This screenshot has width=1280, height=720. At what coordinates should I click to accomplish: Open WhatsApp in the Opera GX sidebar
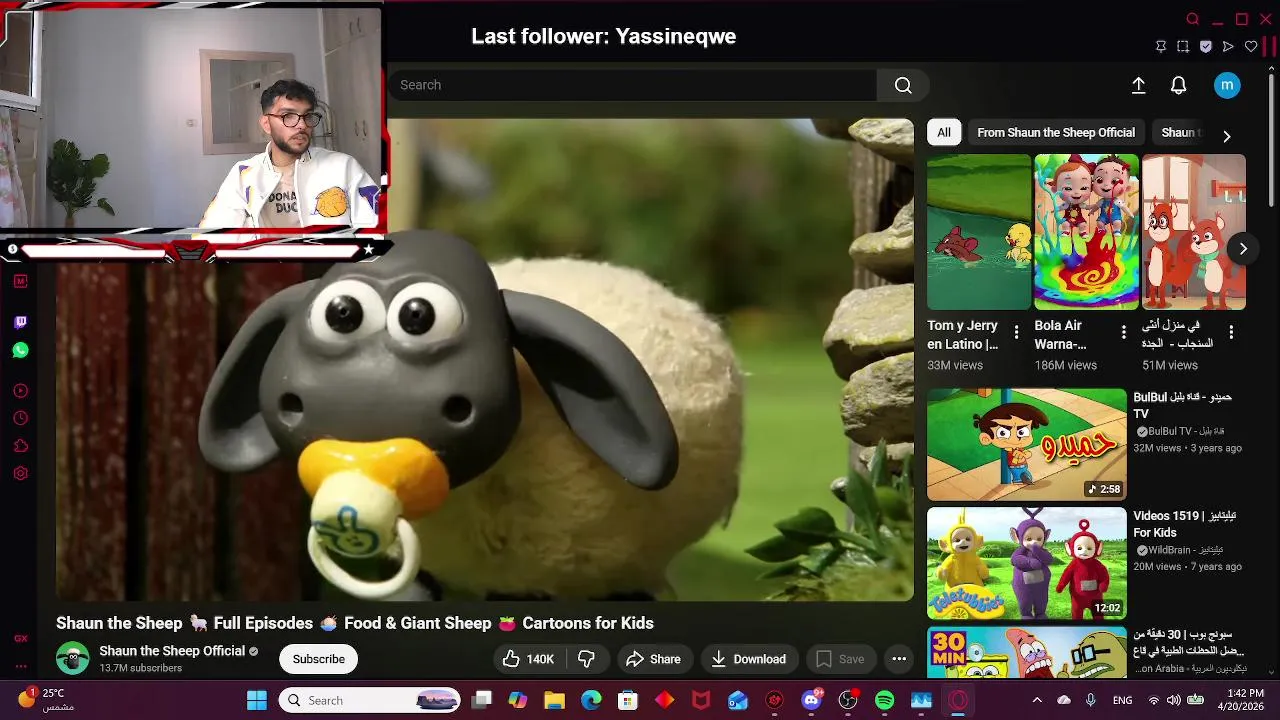(21, 350)
